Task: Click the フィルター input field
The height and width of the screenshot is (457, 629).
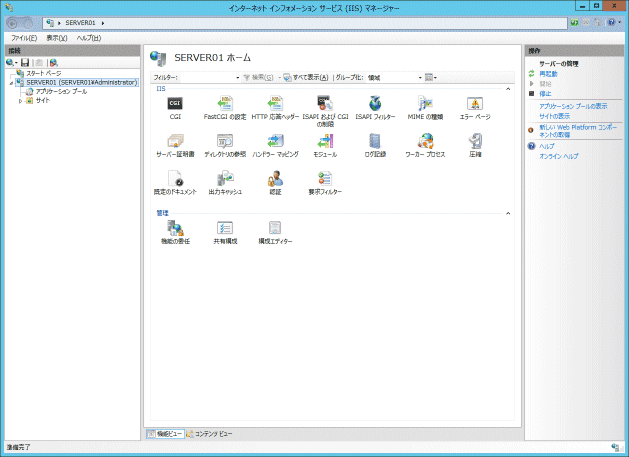Action: [x=207, y=77]
